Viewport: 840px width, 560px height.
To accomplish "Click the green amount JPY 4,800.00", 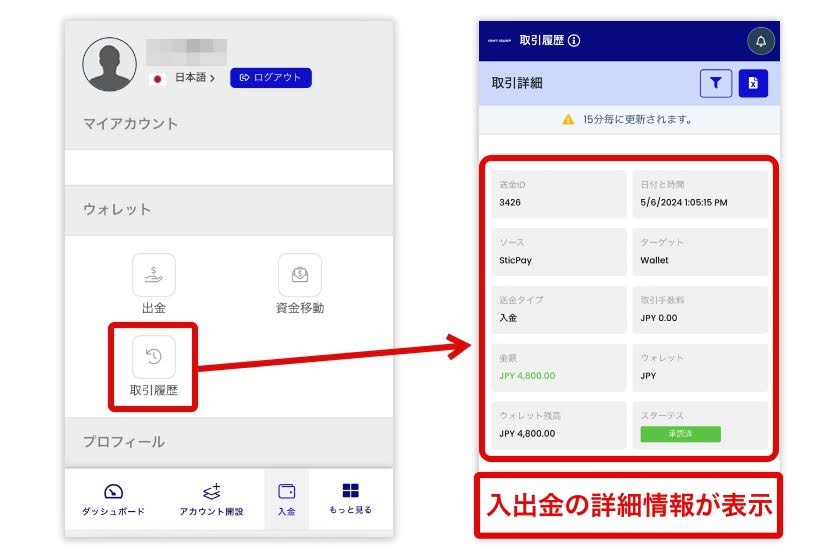I will click(527, 376).
